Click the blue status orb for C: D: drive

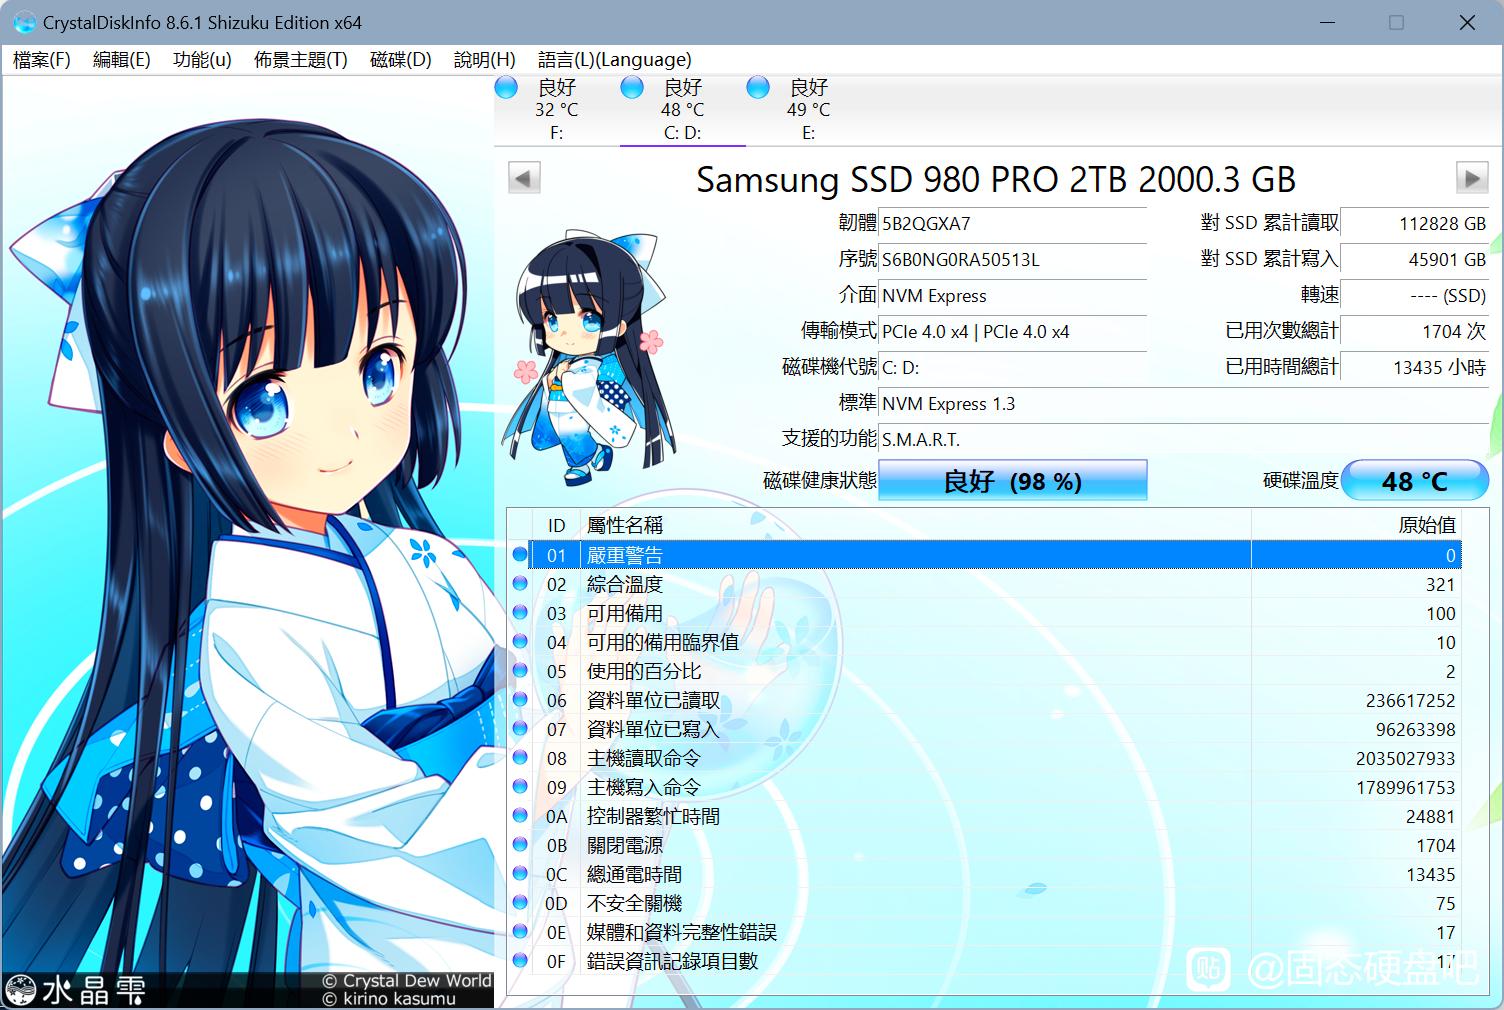click(x=632, y=88)
